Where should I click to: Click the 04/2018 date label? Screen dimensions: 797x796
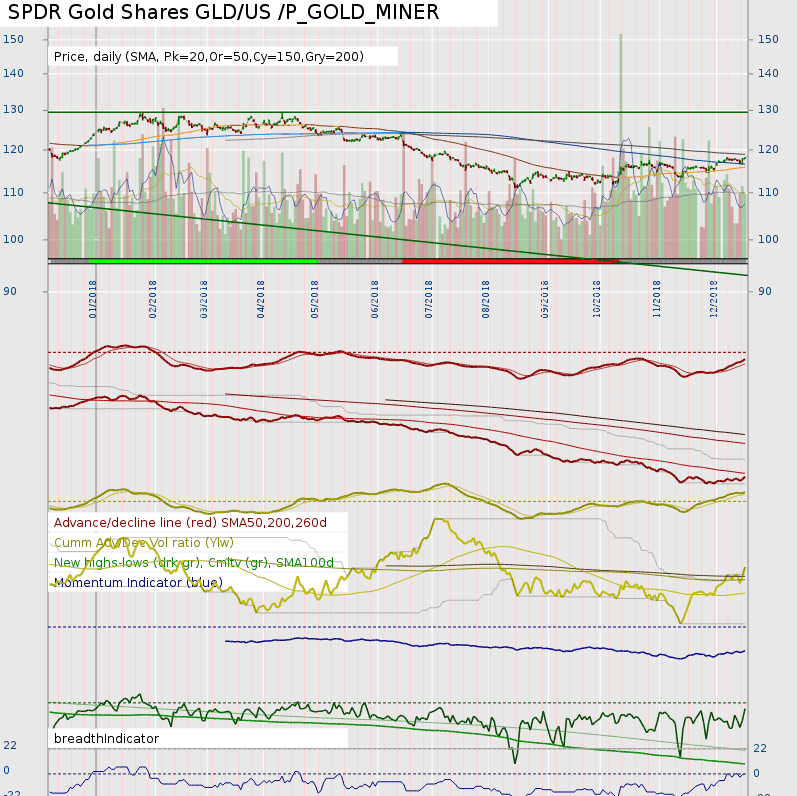260,299
